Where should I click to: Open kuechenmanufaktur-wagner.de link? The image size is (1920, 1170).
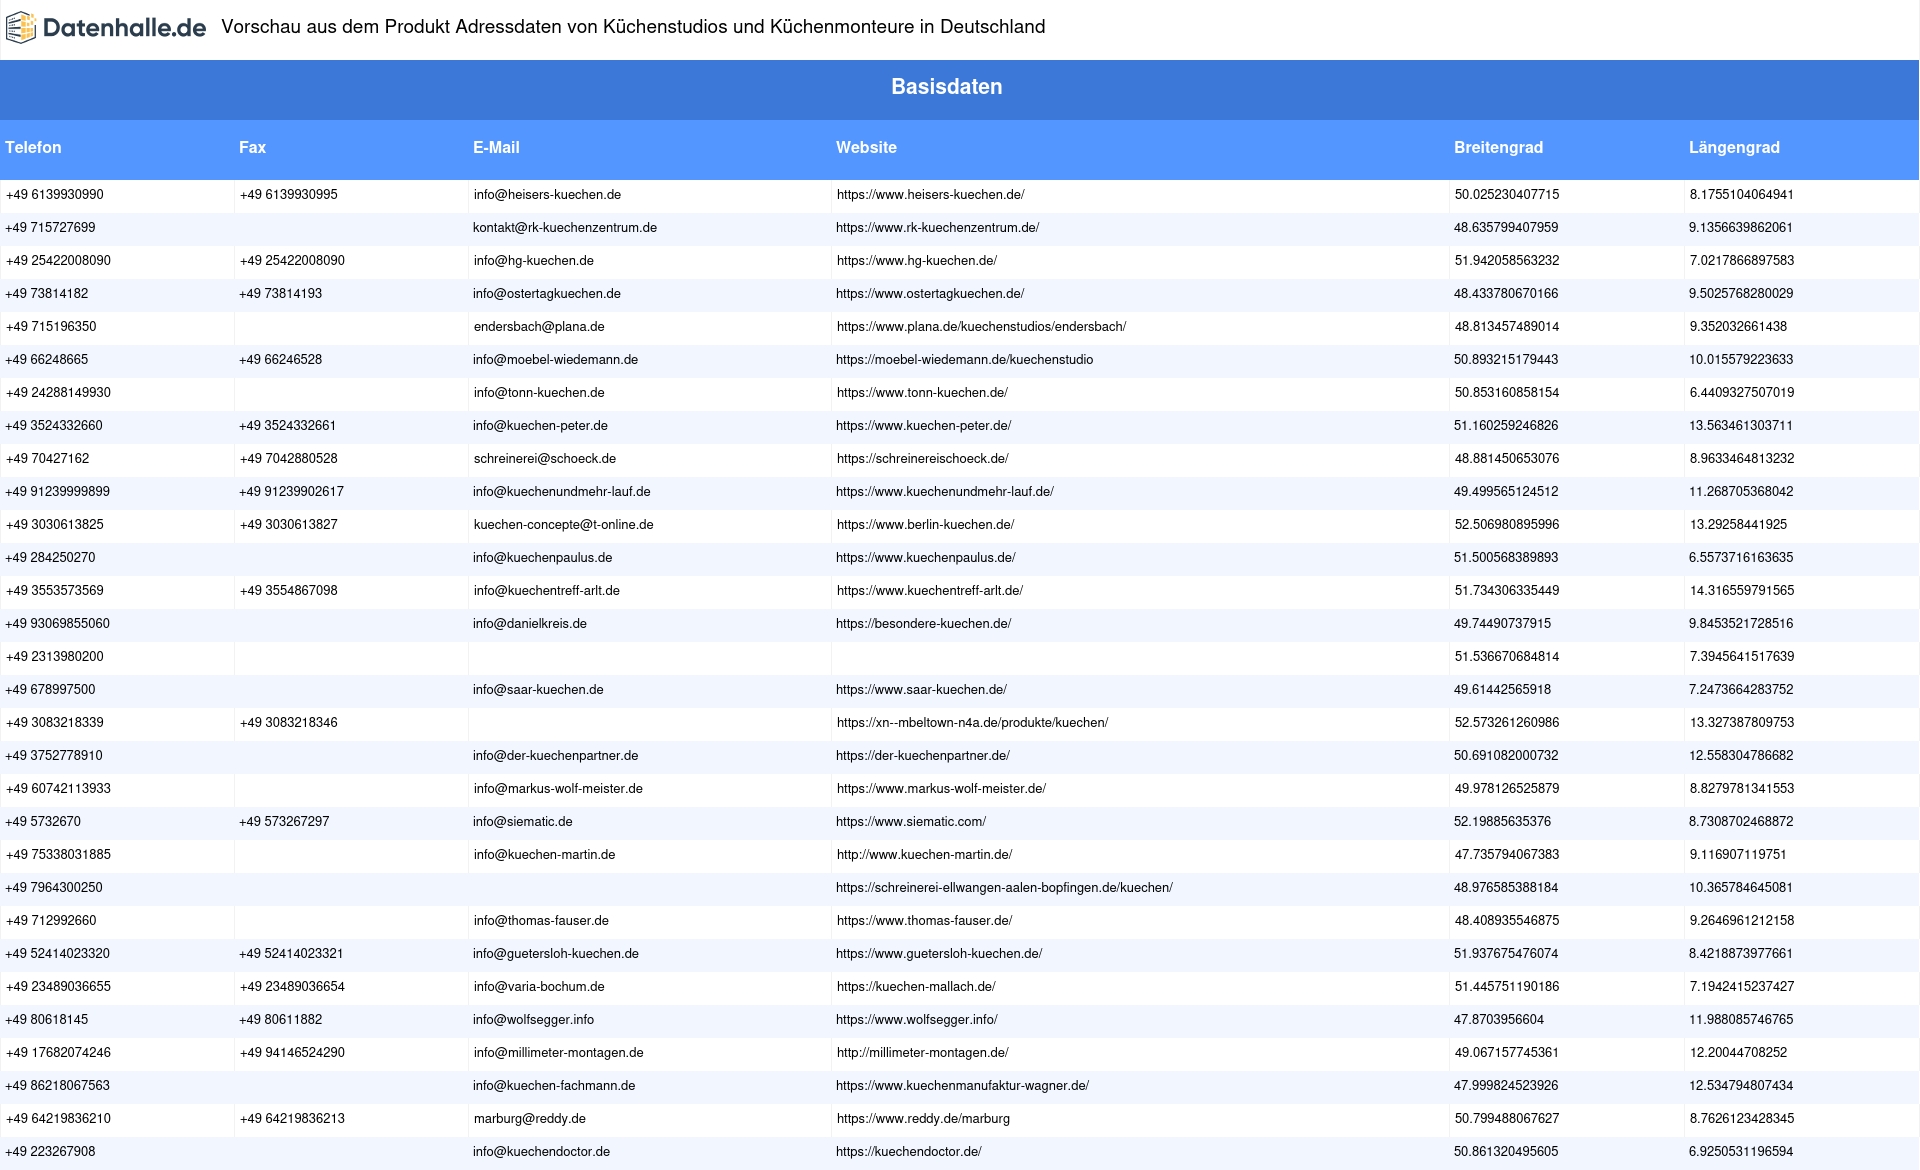click(x=962, y=1086)
